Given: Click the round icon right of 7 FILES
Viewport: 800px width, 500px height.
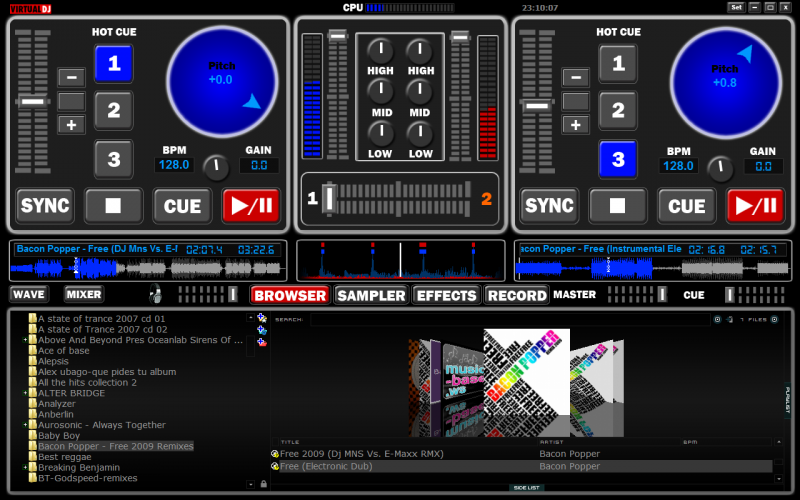Looking at the screenshot, I should click(774, 319).
